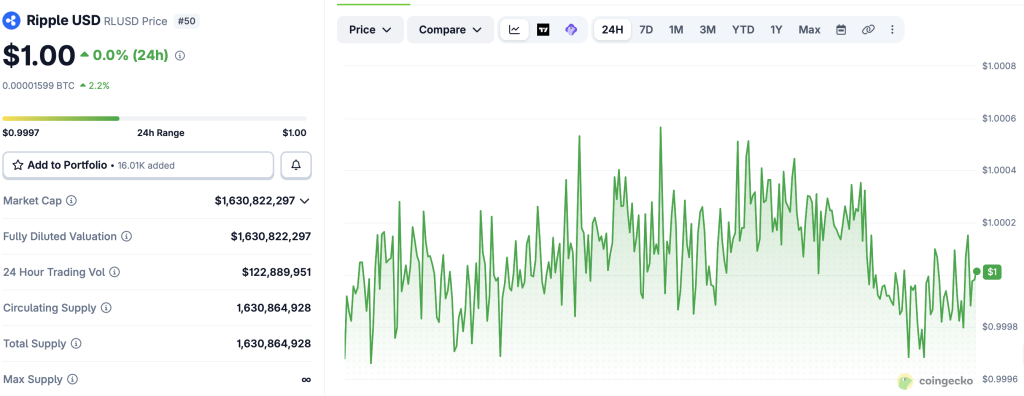Viewport: 1024px width, 396px height.
Task: Click the $1.00 current price text
Action: [x=39, y=56]
